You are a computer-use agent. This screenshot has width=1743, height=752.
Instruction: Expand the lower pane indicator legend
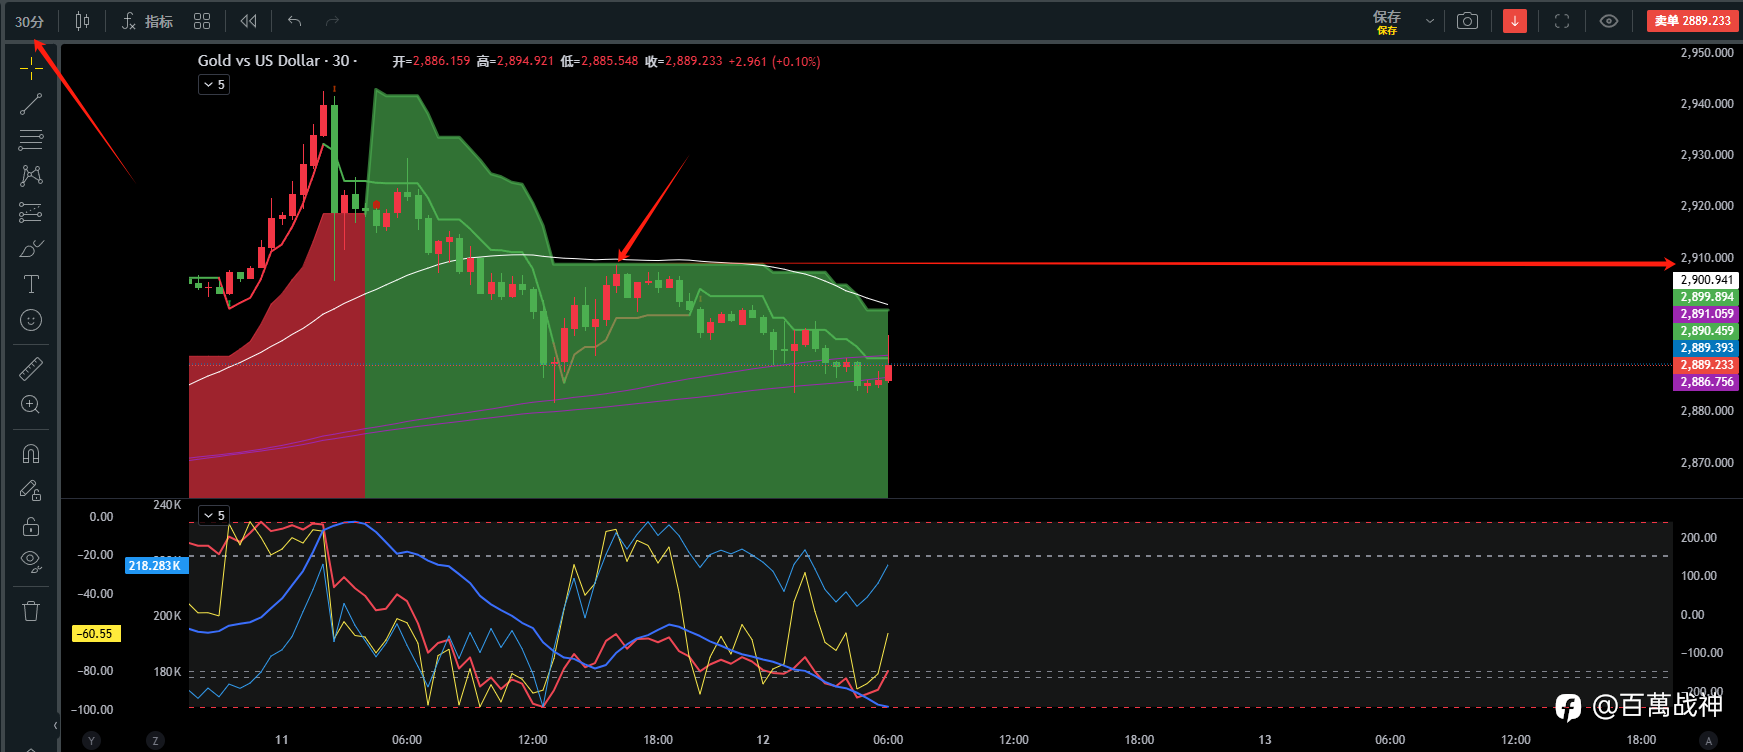[214, 516]
